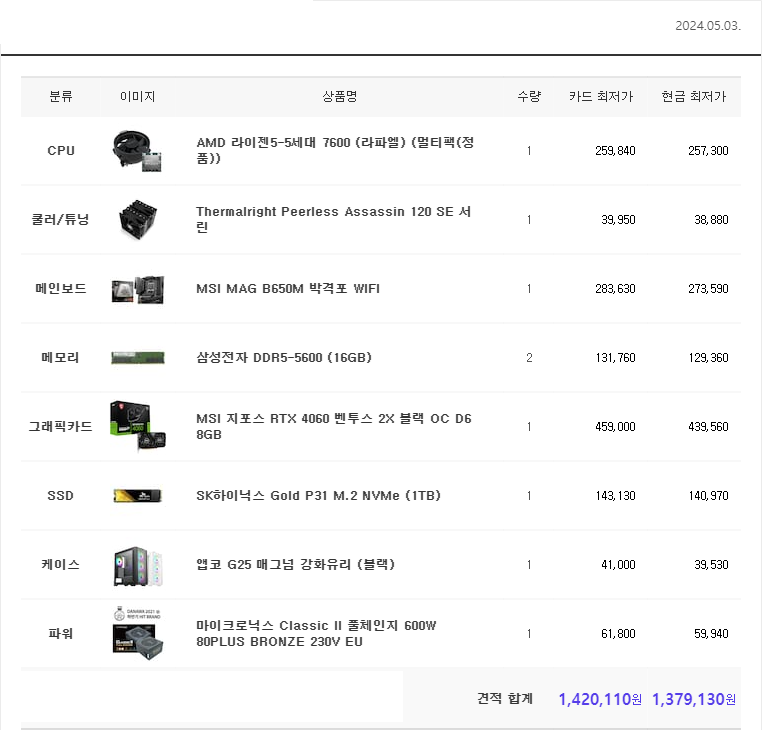Click Thermalright Peerless Assassin 120 SE name
Screen dimensions: 762x730
(x=335, y=219)
